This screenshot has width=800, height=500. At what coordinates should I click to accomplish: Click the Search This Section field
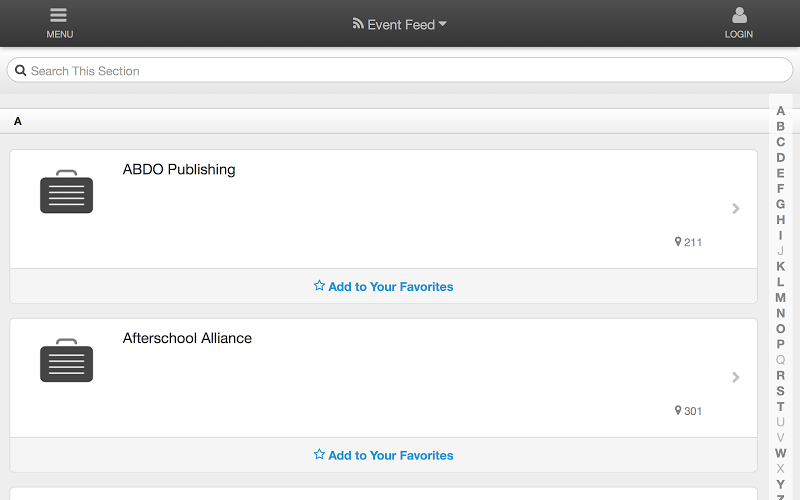click(400, 70)
